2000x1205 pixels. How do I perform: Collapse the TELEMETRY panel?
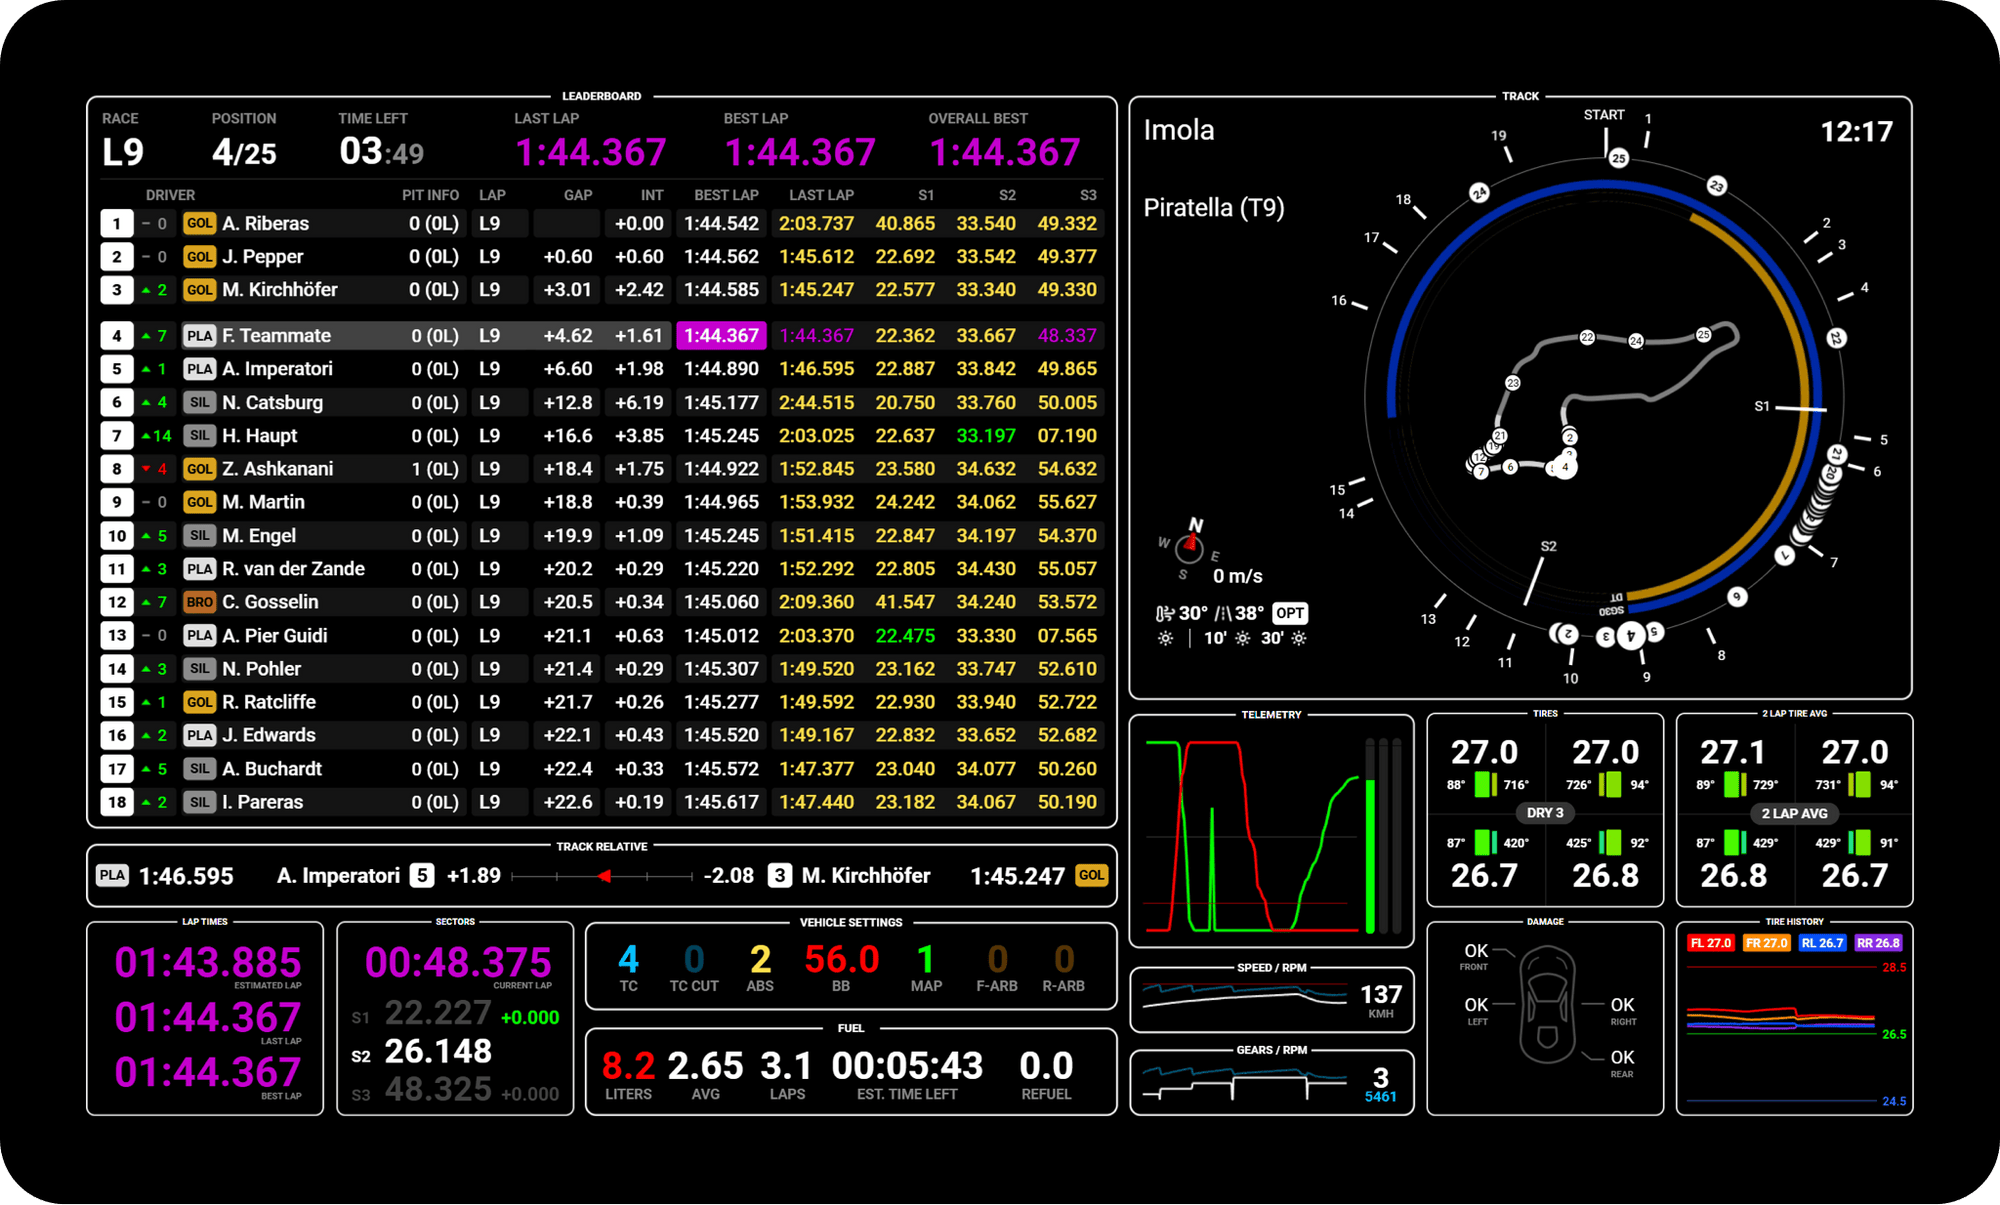1272,714
